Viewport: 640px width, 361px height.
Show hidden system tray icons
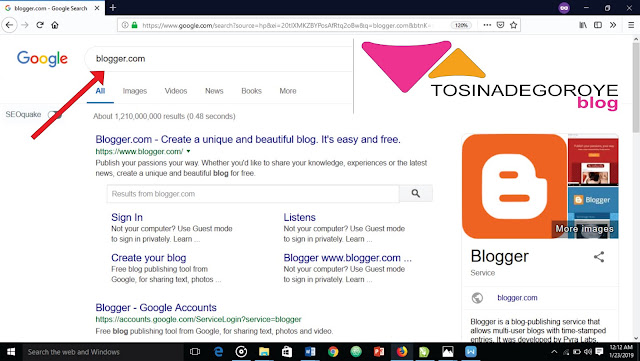click(554, 352)
